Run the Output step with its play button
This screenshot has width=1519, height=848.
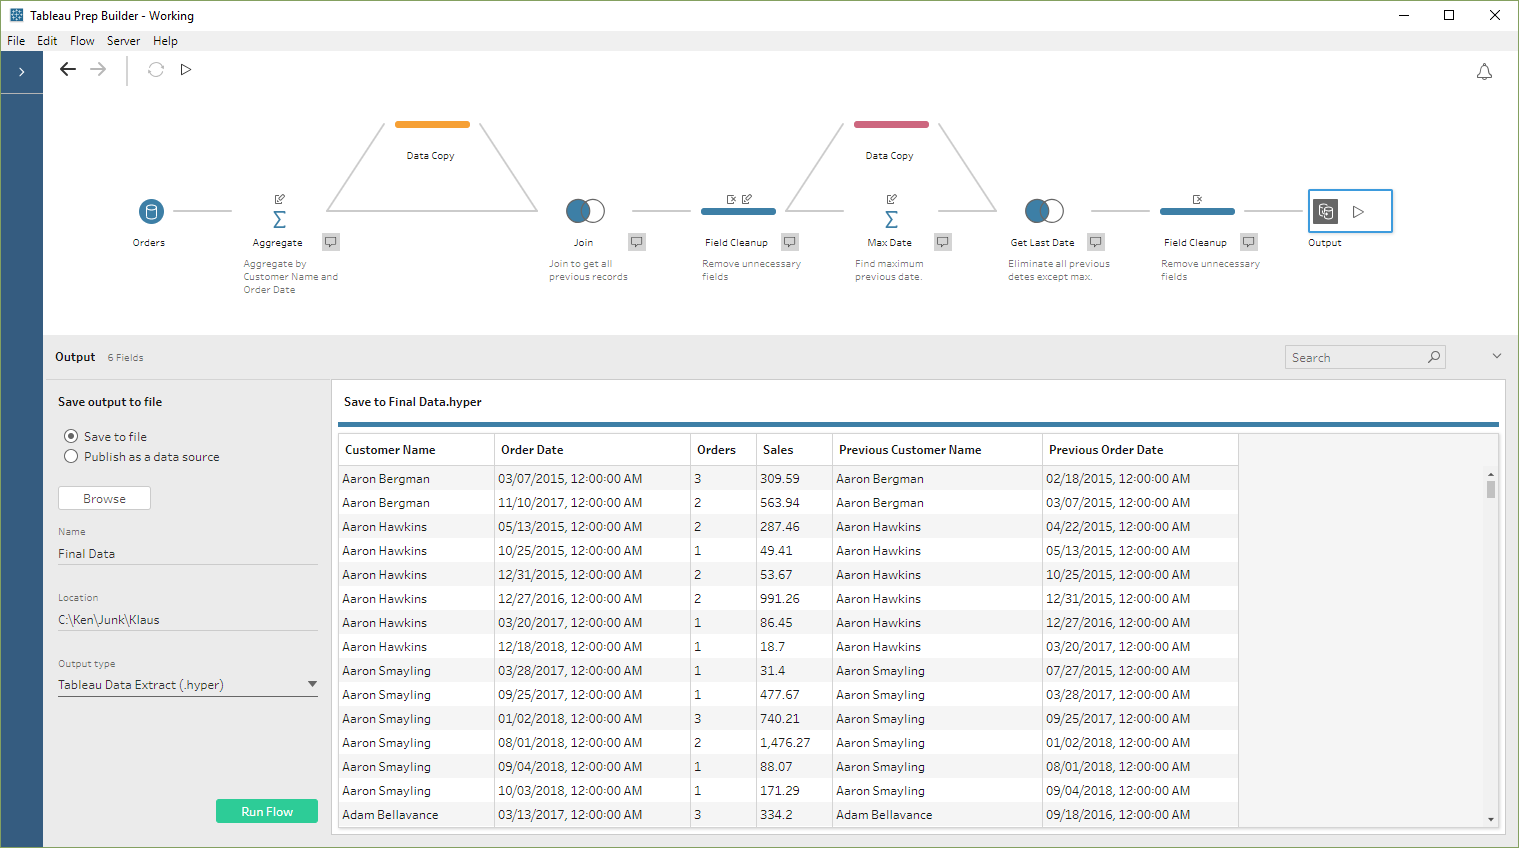click(x=1358, y=211)
